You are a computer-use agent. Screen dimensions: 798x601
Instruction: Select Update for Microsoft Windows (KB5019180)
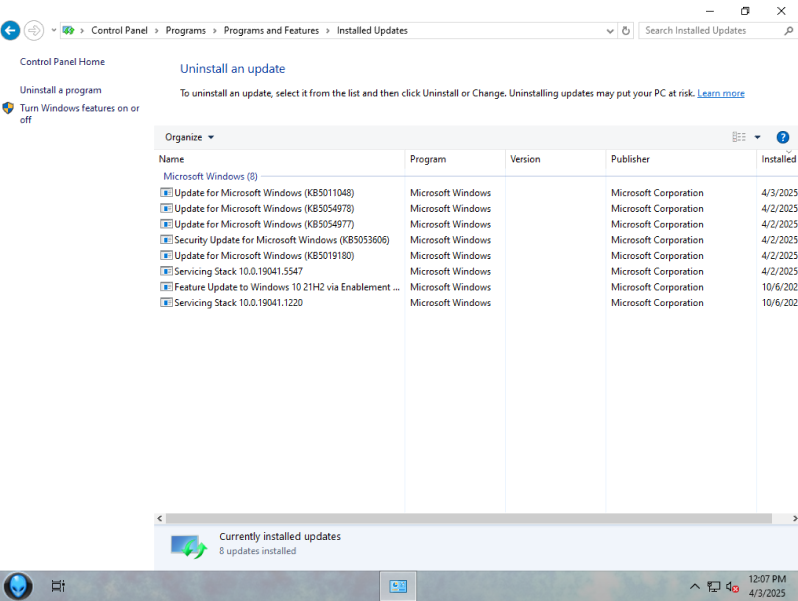coord(264,255)
